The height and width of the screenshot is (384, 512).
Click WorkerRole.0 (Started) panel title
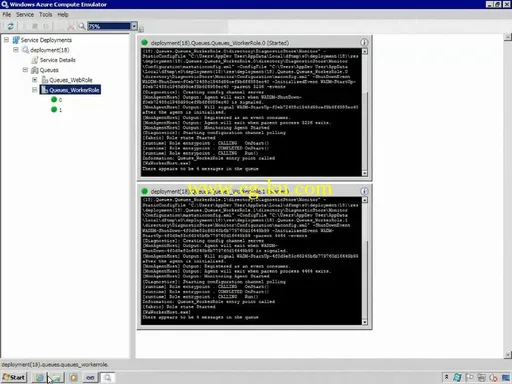coord(220,43)
